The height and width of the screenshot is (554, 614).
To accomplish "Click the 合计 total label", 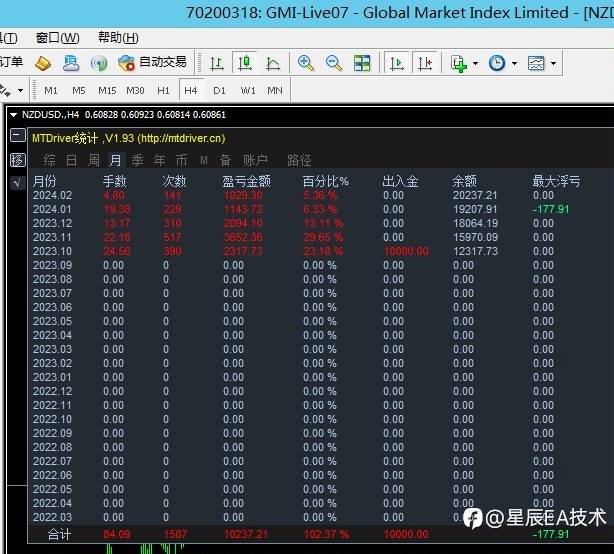I will click(59, 534).
